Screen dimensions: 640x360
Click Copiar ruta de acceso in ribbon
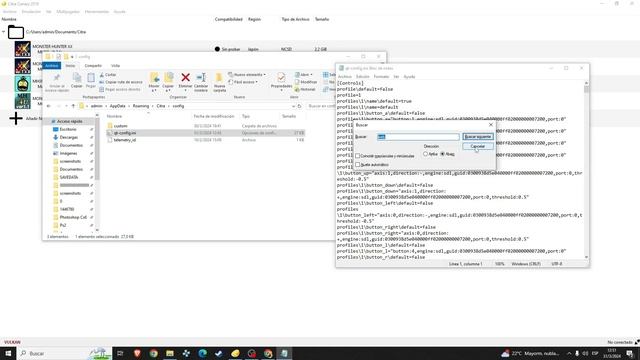pyautogui.click(x=121, y=82)
